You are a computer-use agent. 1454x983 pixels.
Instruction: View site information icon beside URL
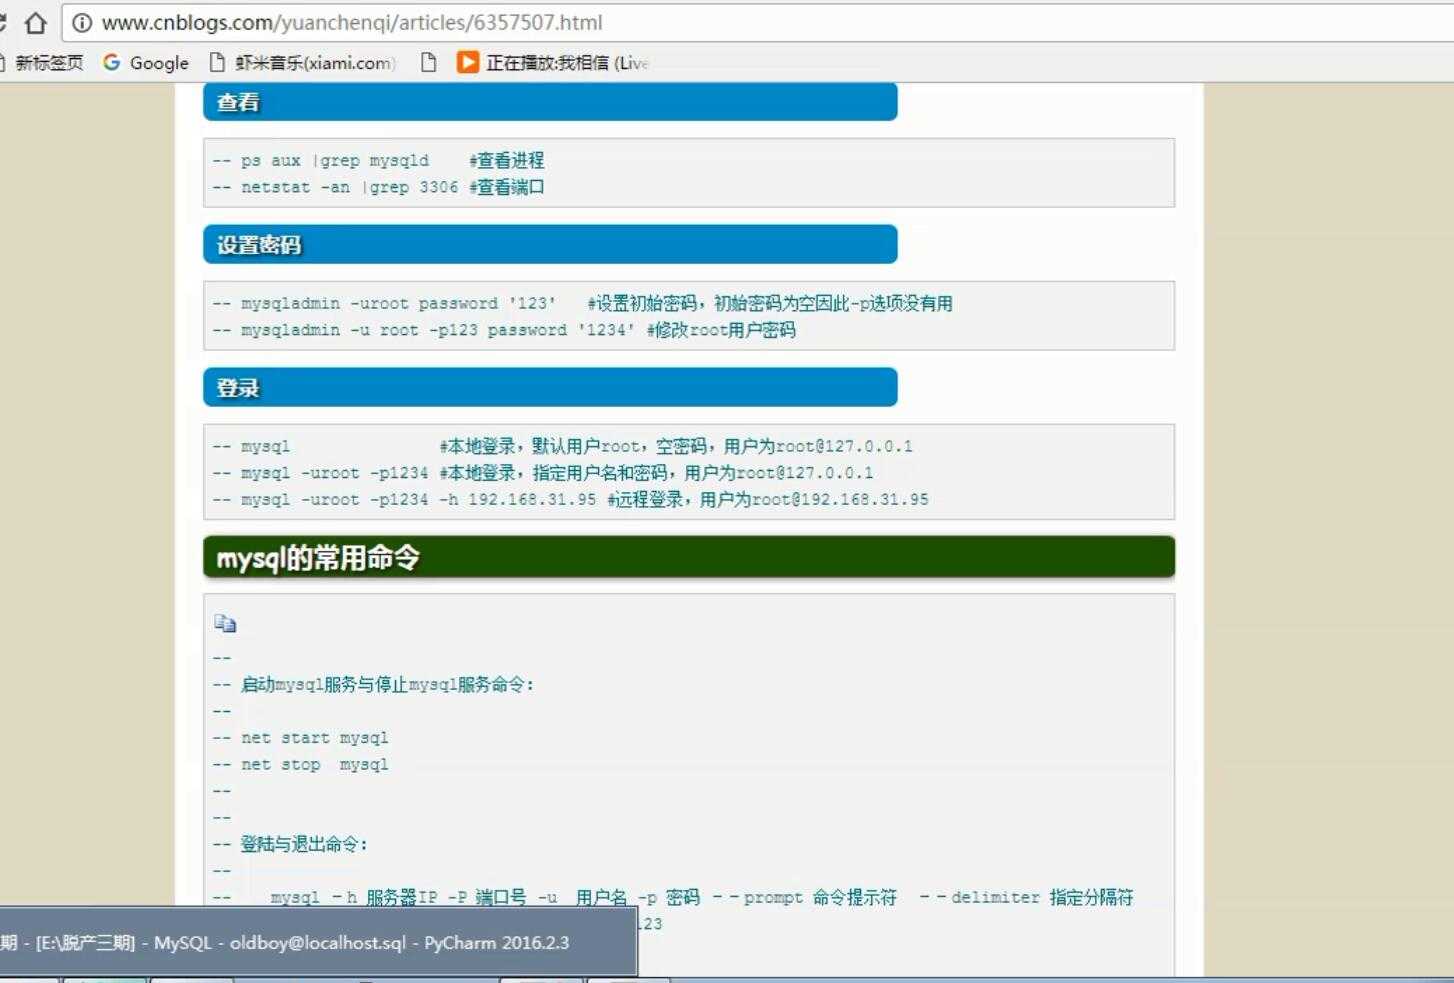83,23
